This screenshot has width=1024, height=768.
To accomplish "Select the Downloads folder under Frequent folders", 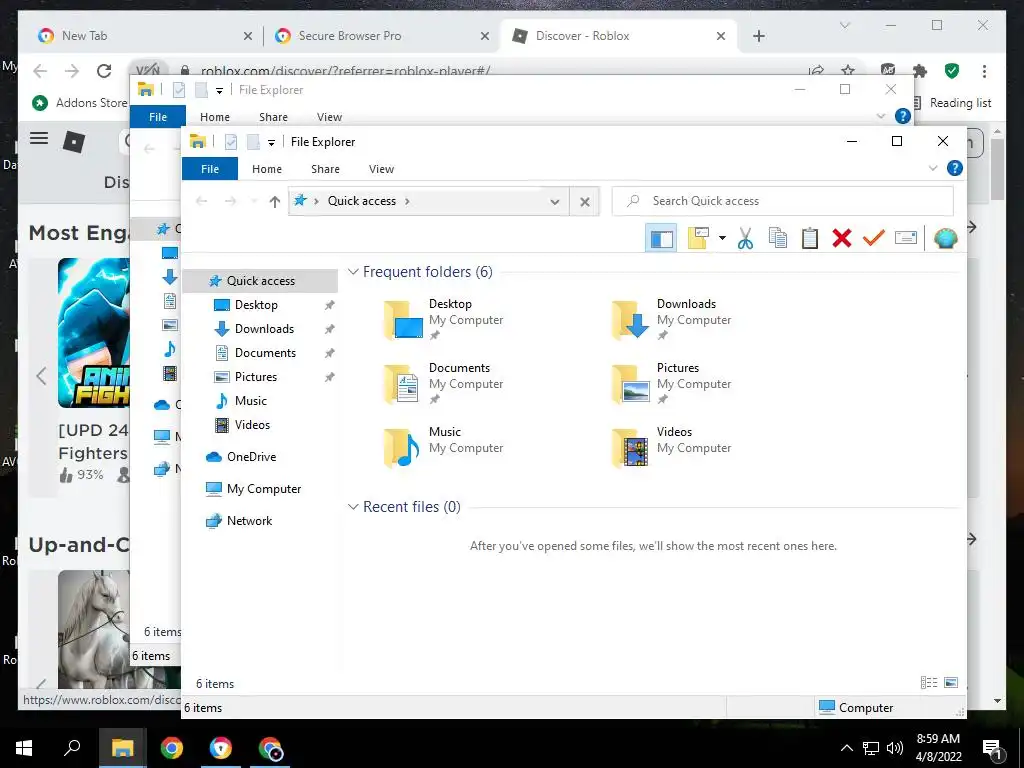I will pos(673,319).
